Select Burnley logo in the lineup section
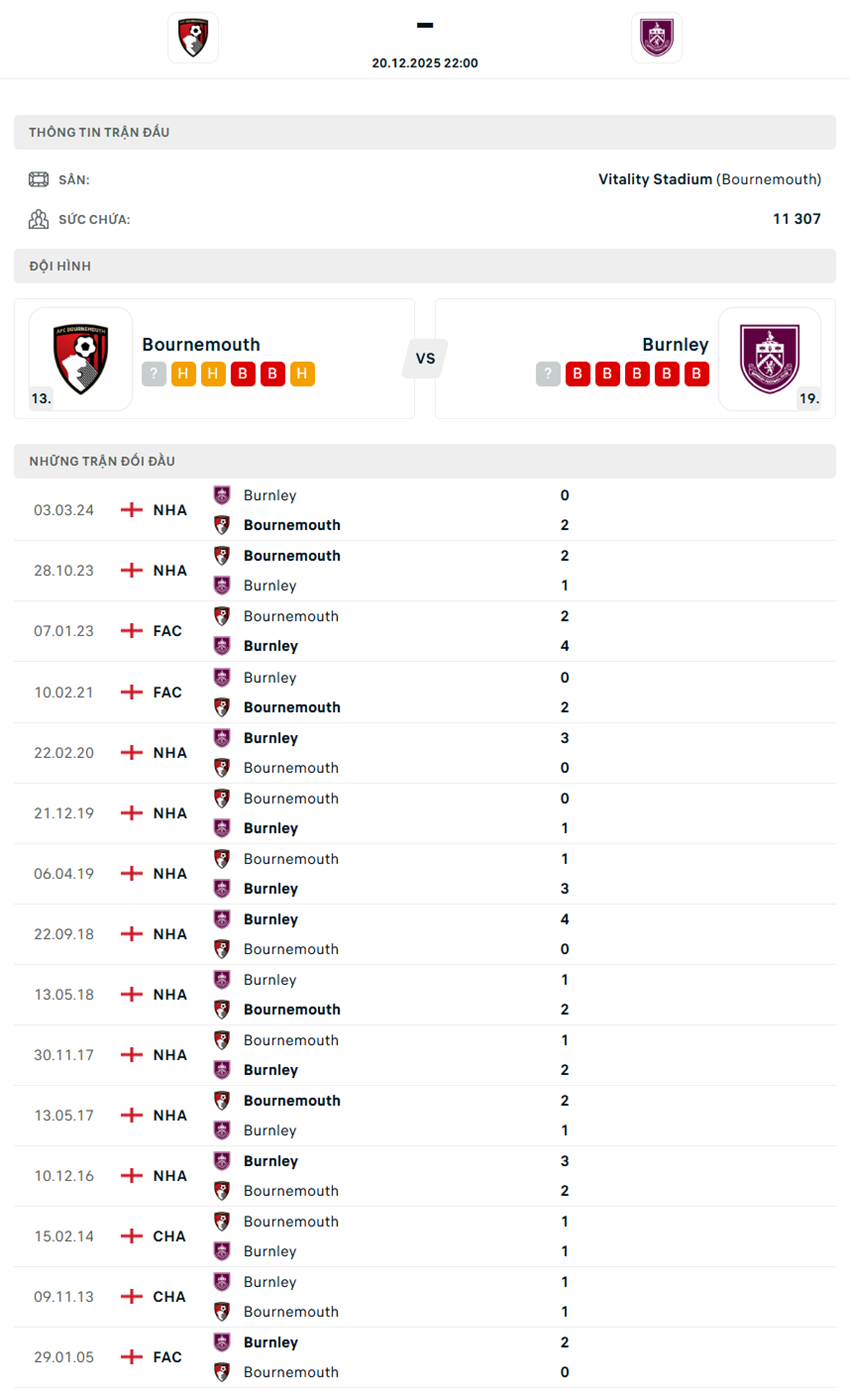Screen dimensions: 850x1392 [770, 358]
